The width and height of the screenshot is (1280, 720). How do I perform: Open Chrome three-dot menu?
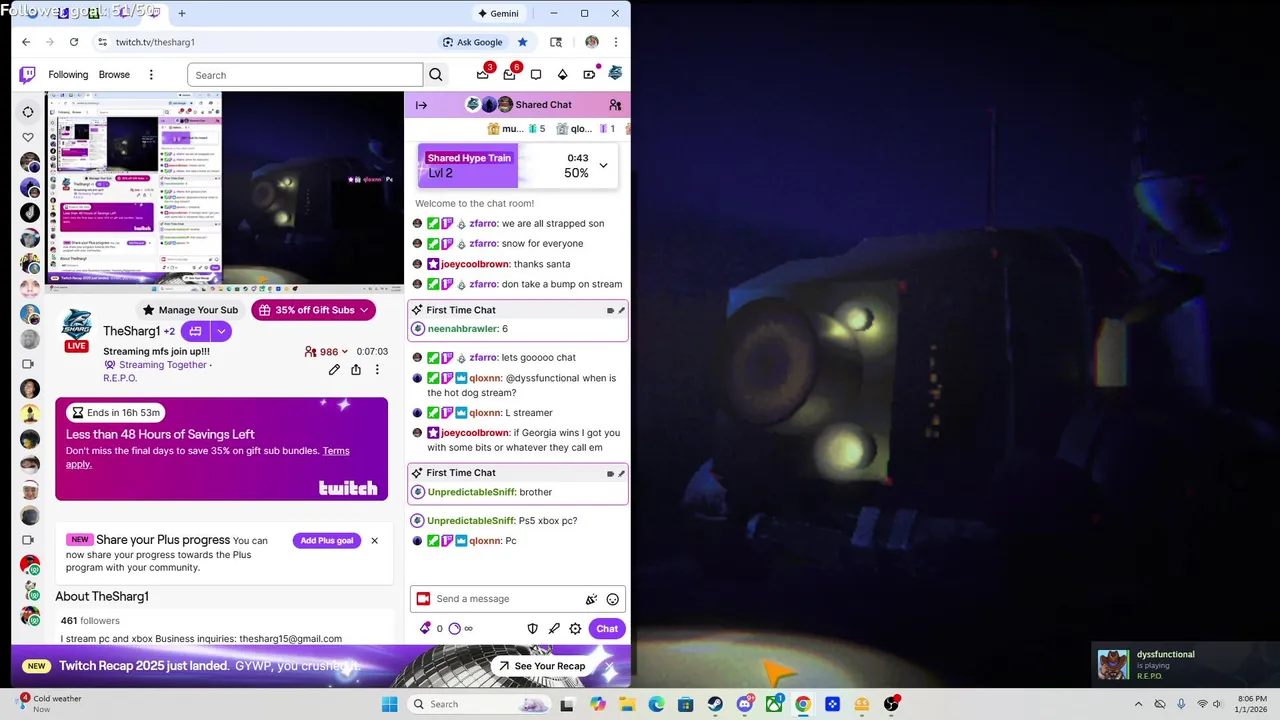(x=616, y=42)
